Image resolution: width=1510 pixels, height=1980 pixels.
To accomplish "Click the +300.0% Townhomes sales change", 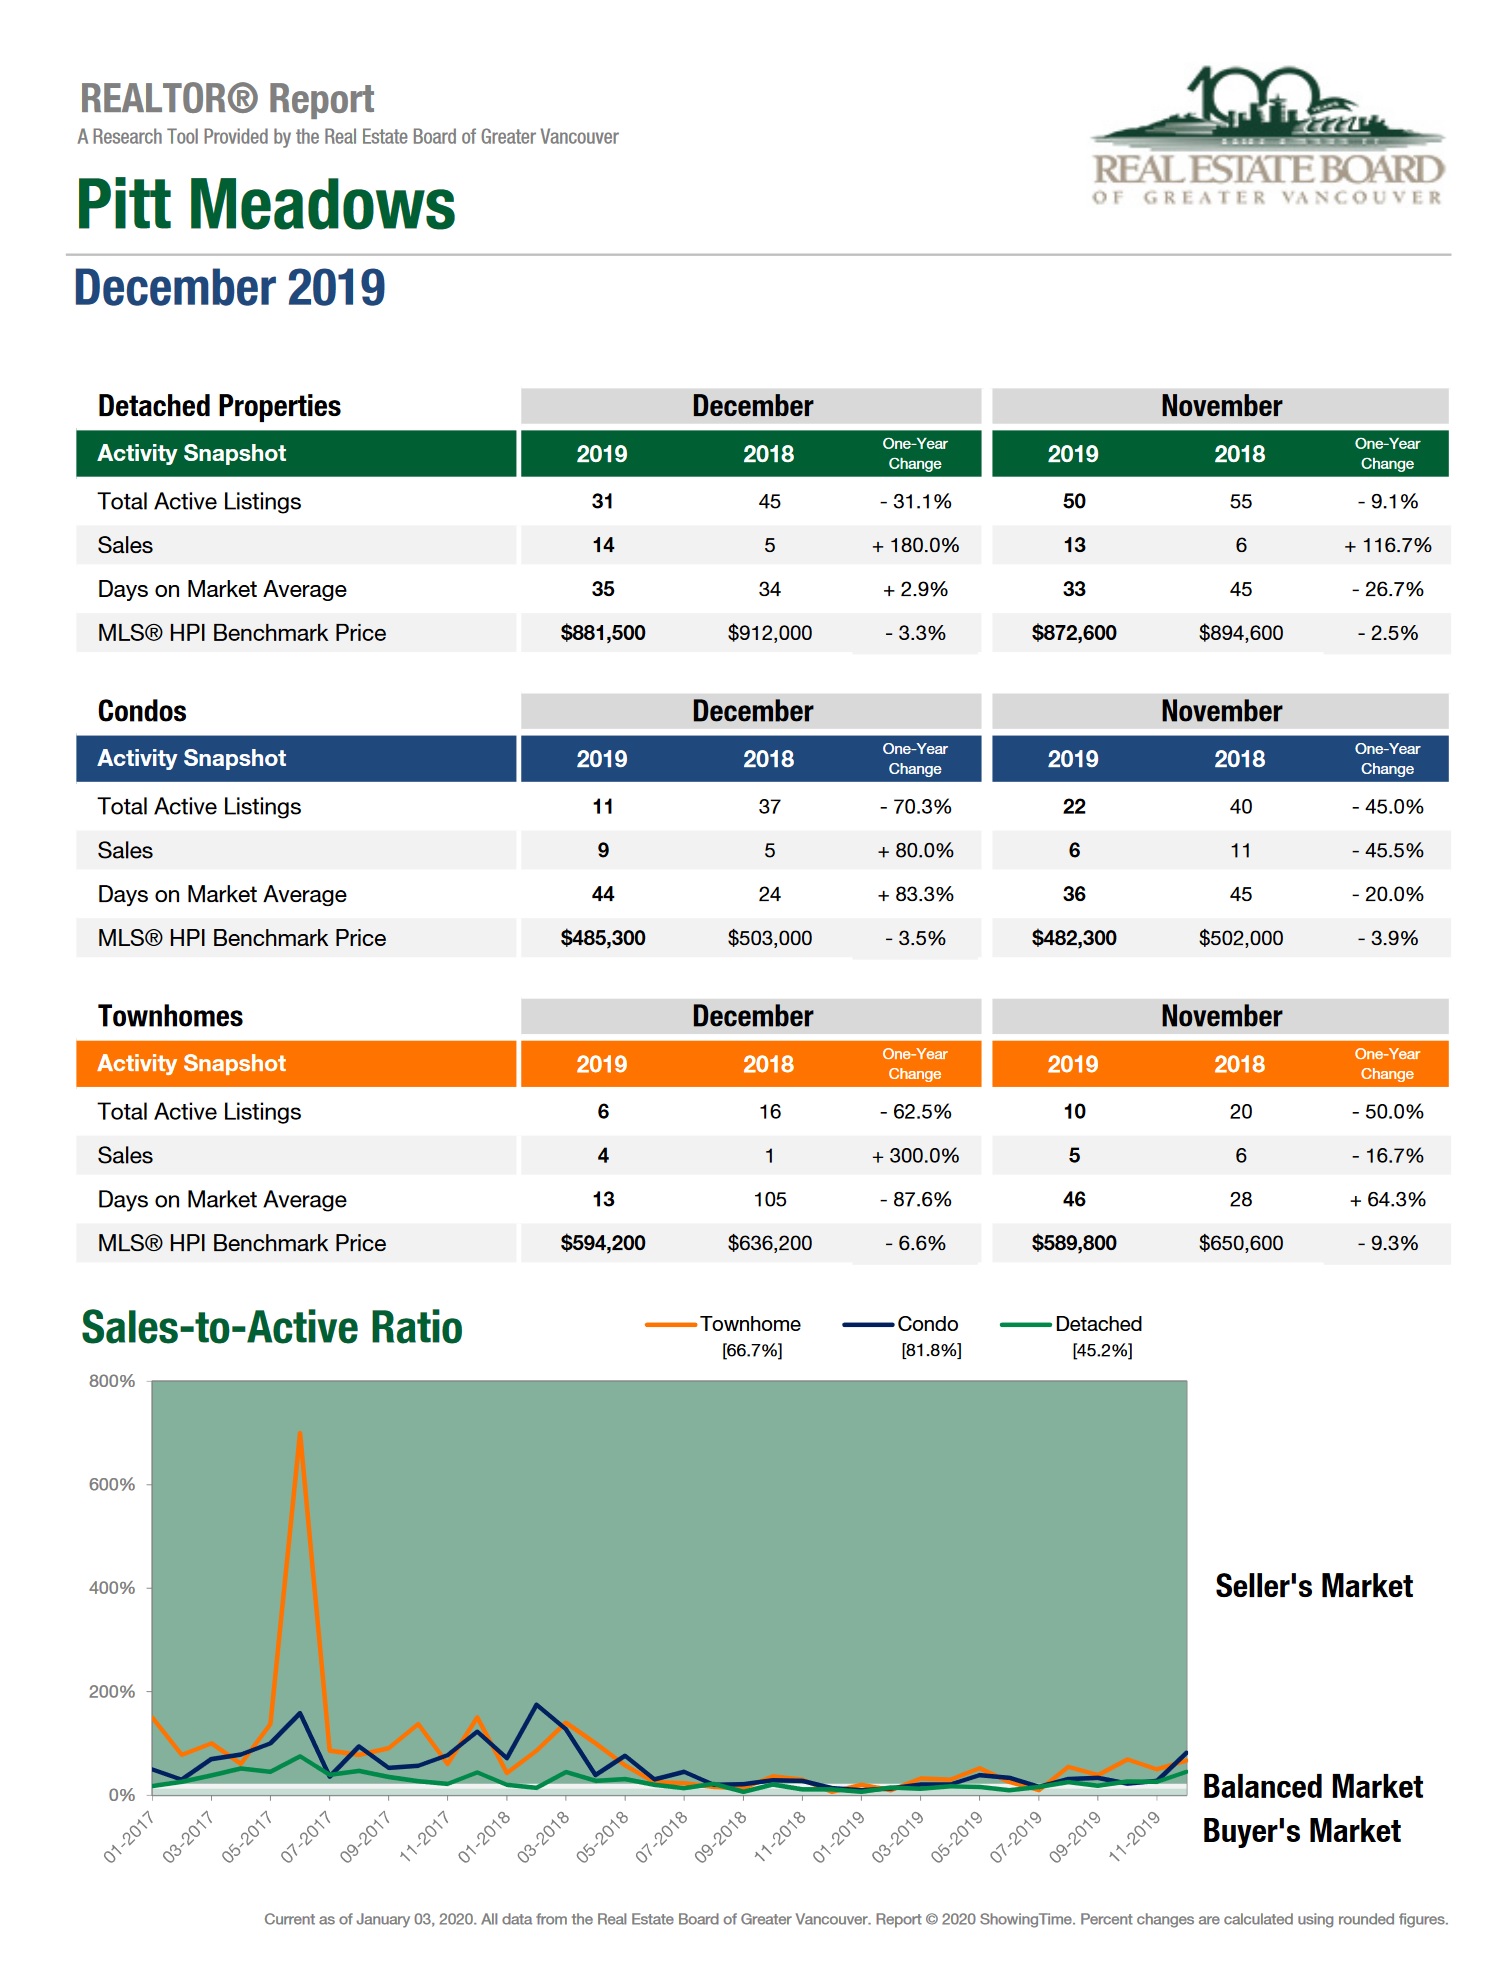I will point(915,1156).
